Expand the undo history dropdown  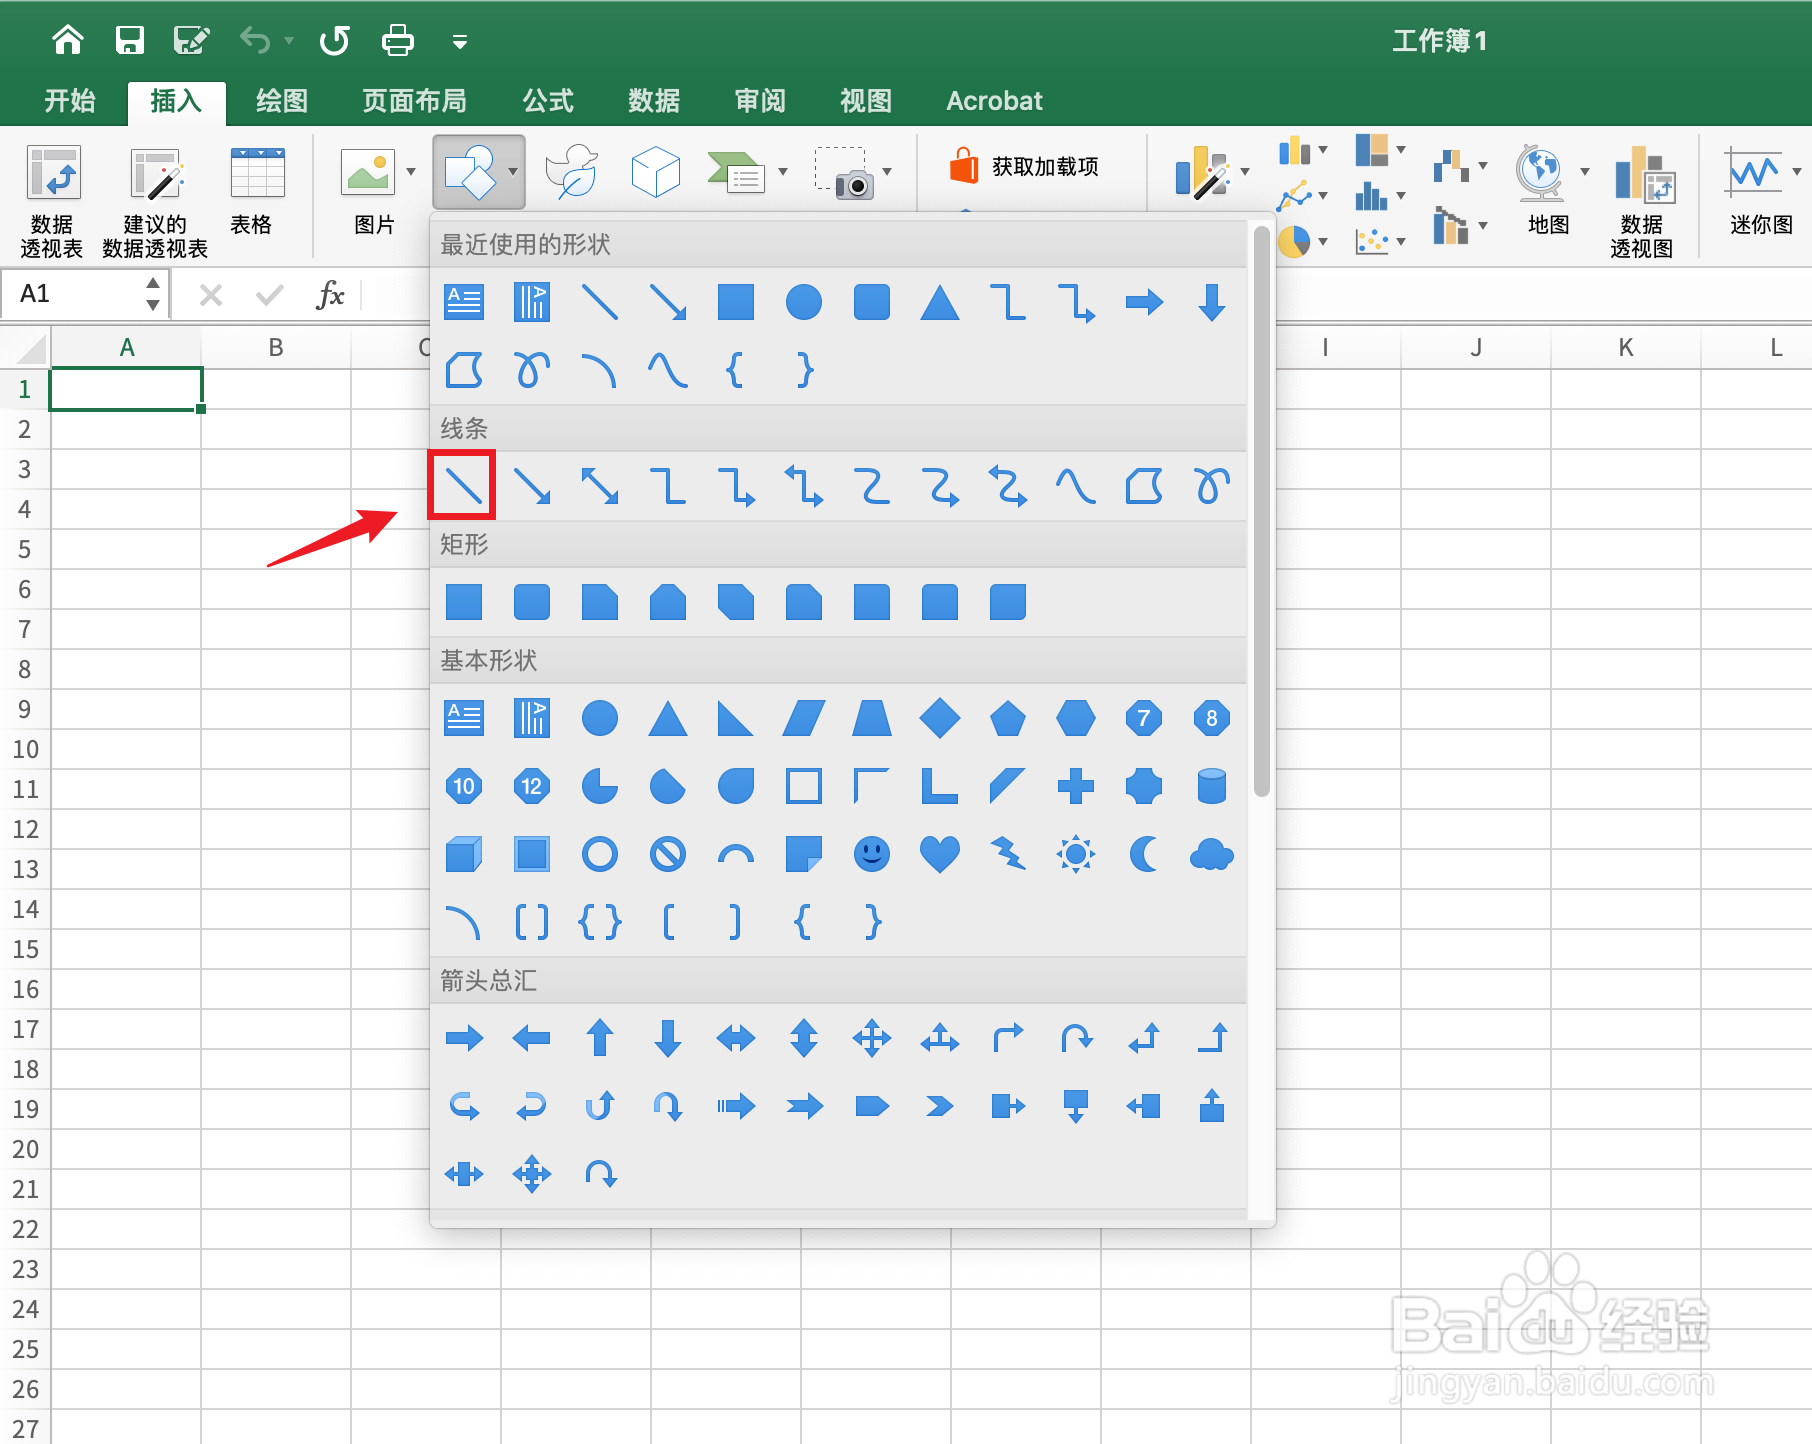point(289,41)
